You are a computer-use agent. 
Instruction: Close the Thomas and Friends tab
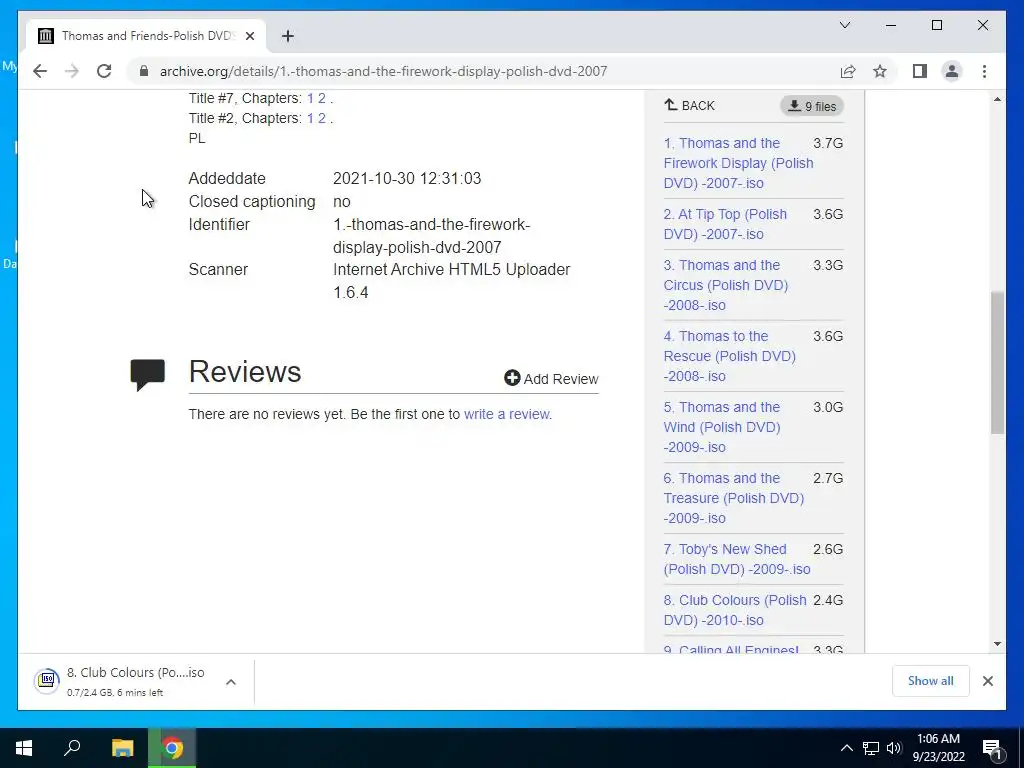click(249, 36)
